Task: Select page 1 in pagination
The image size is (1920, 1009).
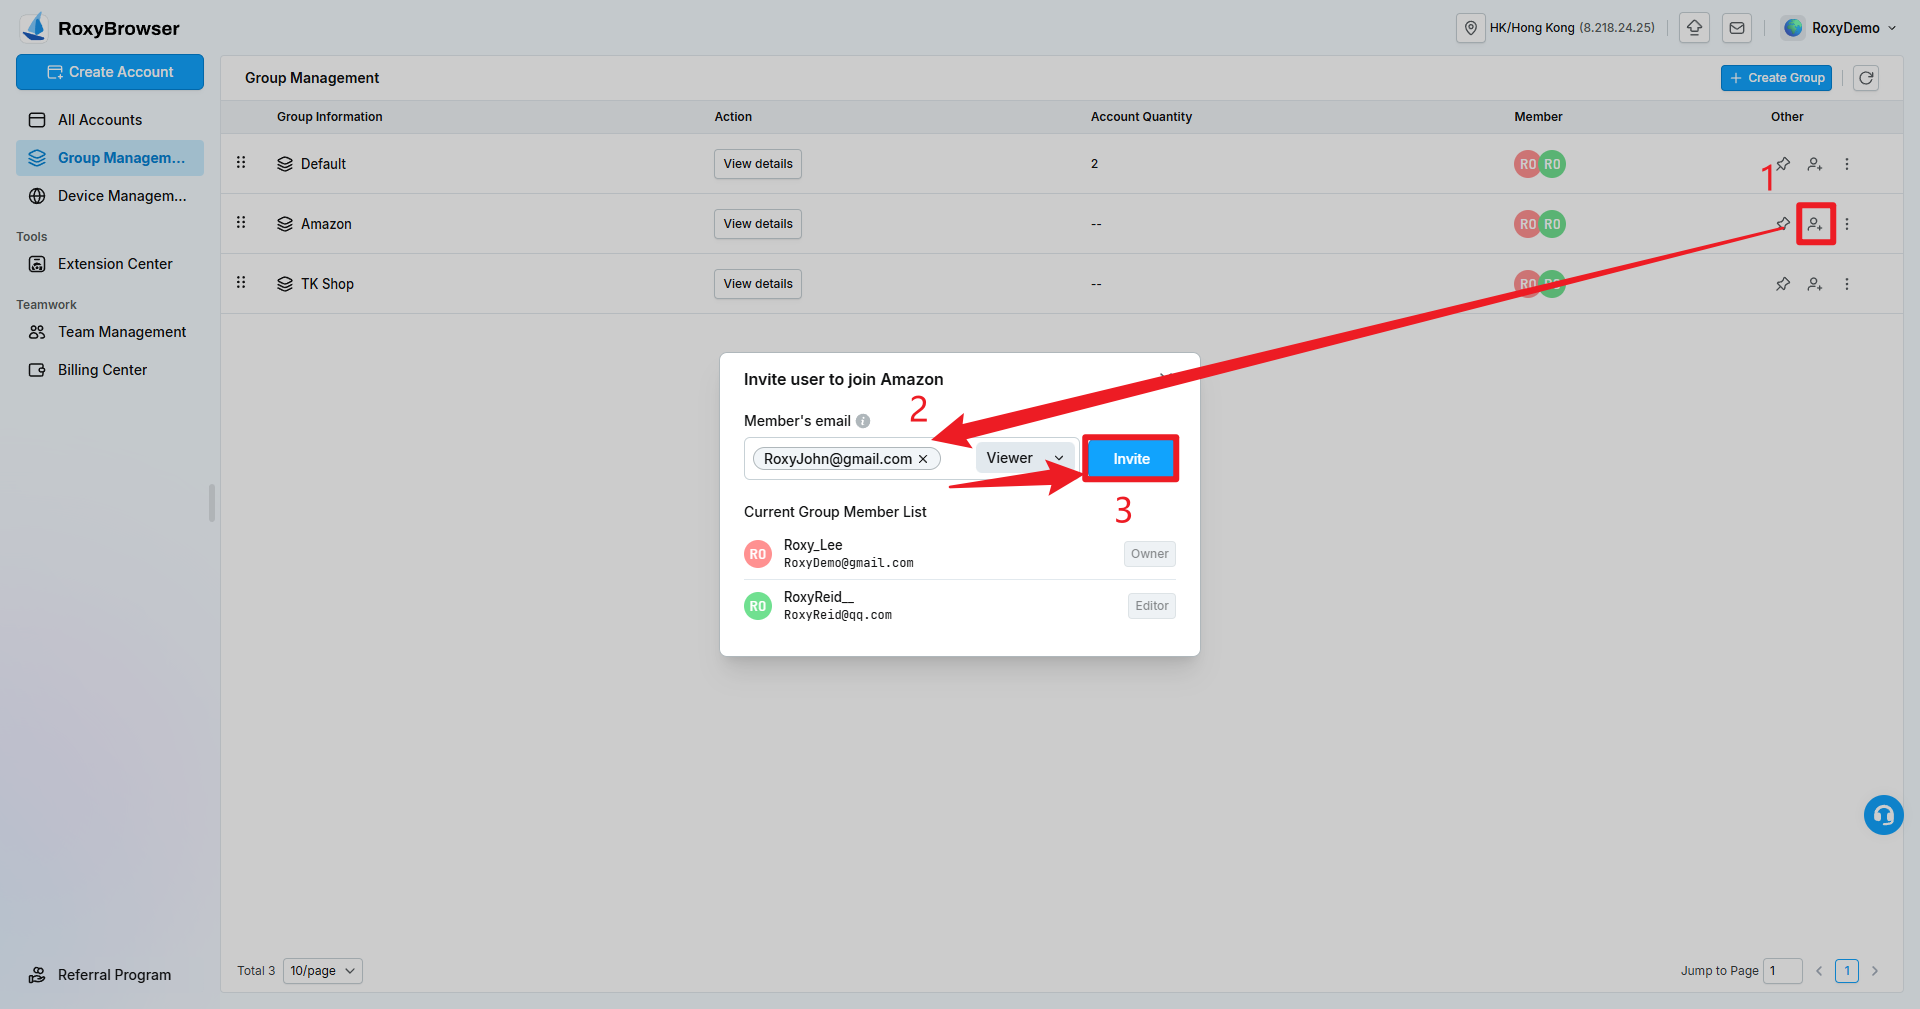Action: 1847,971
